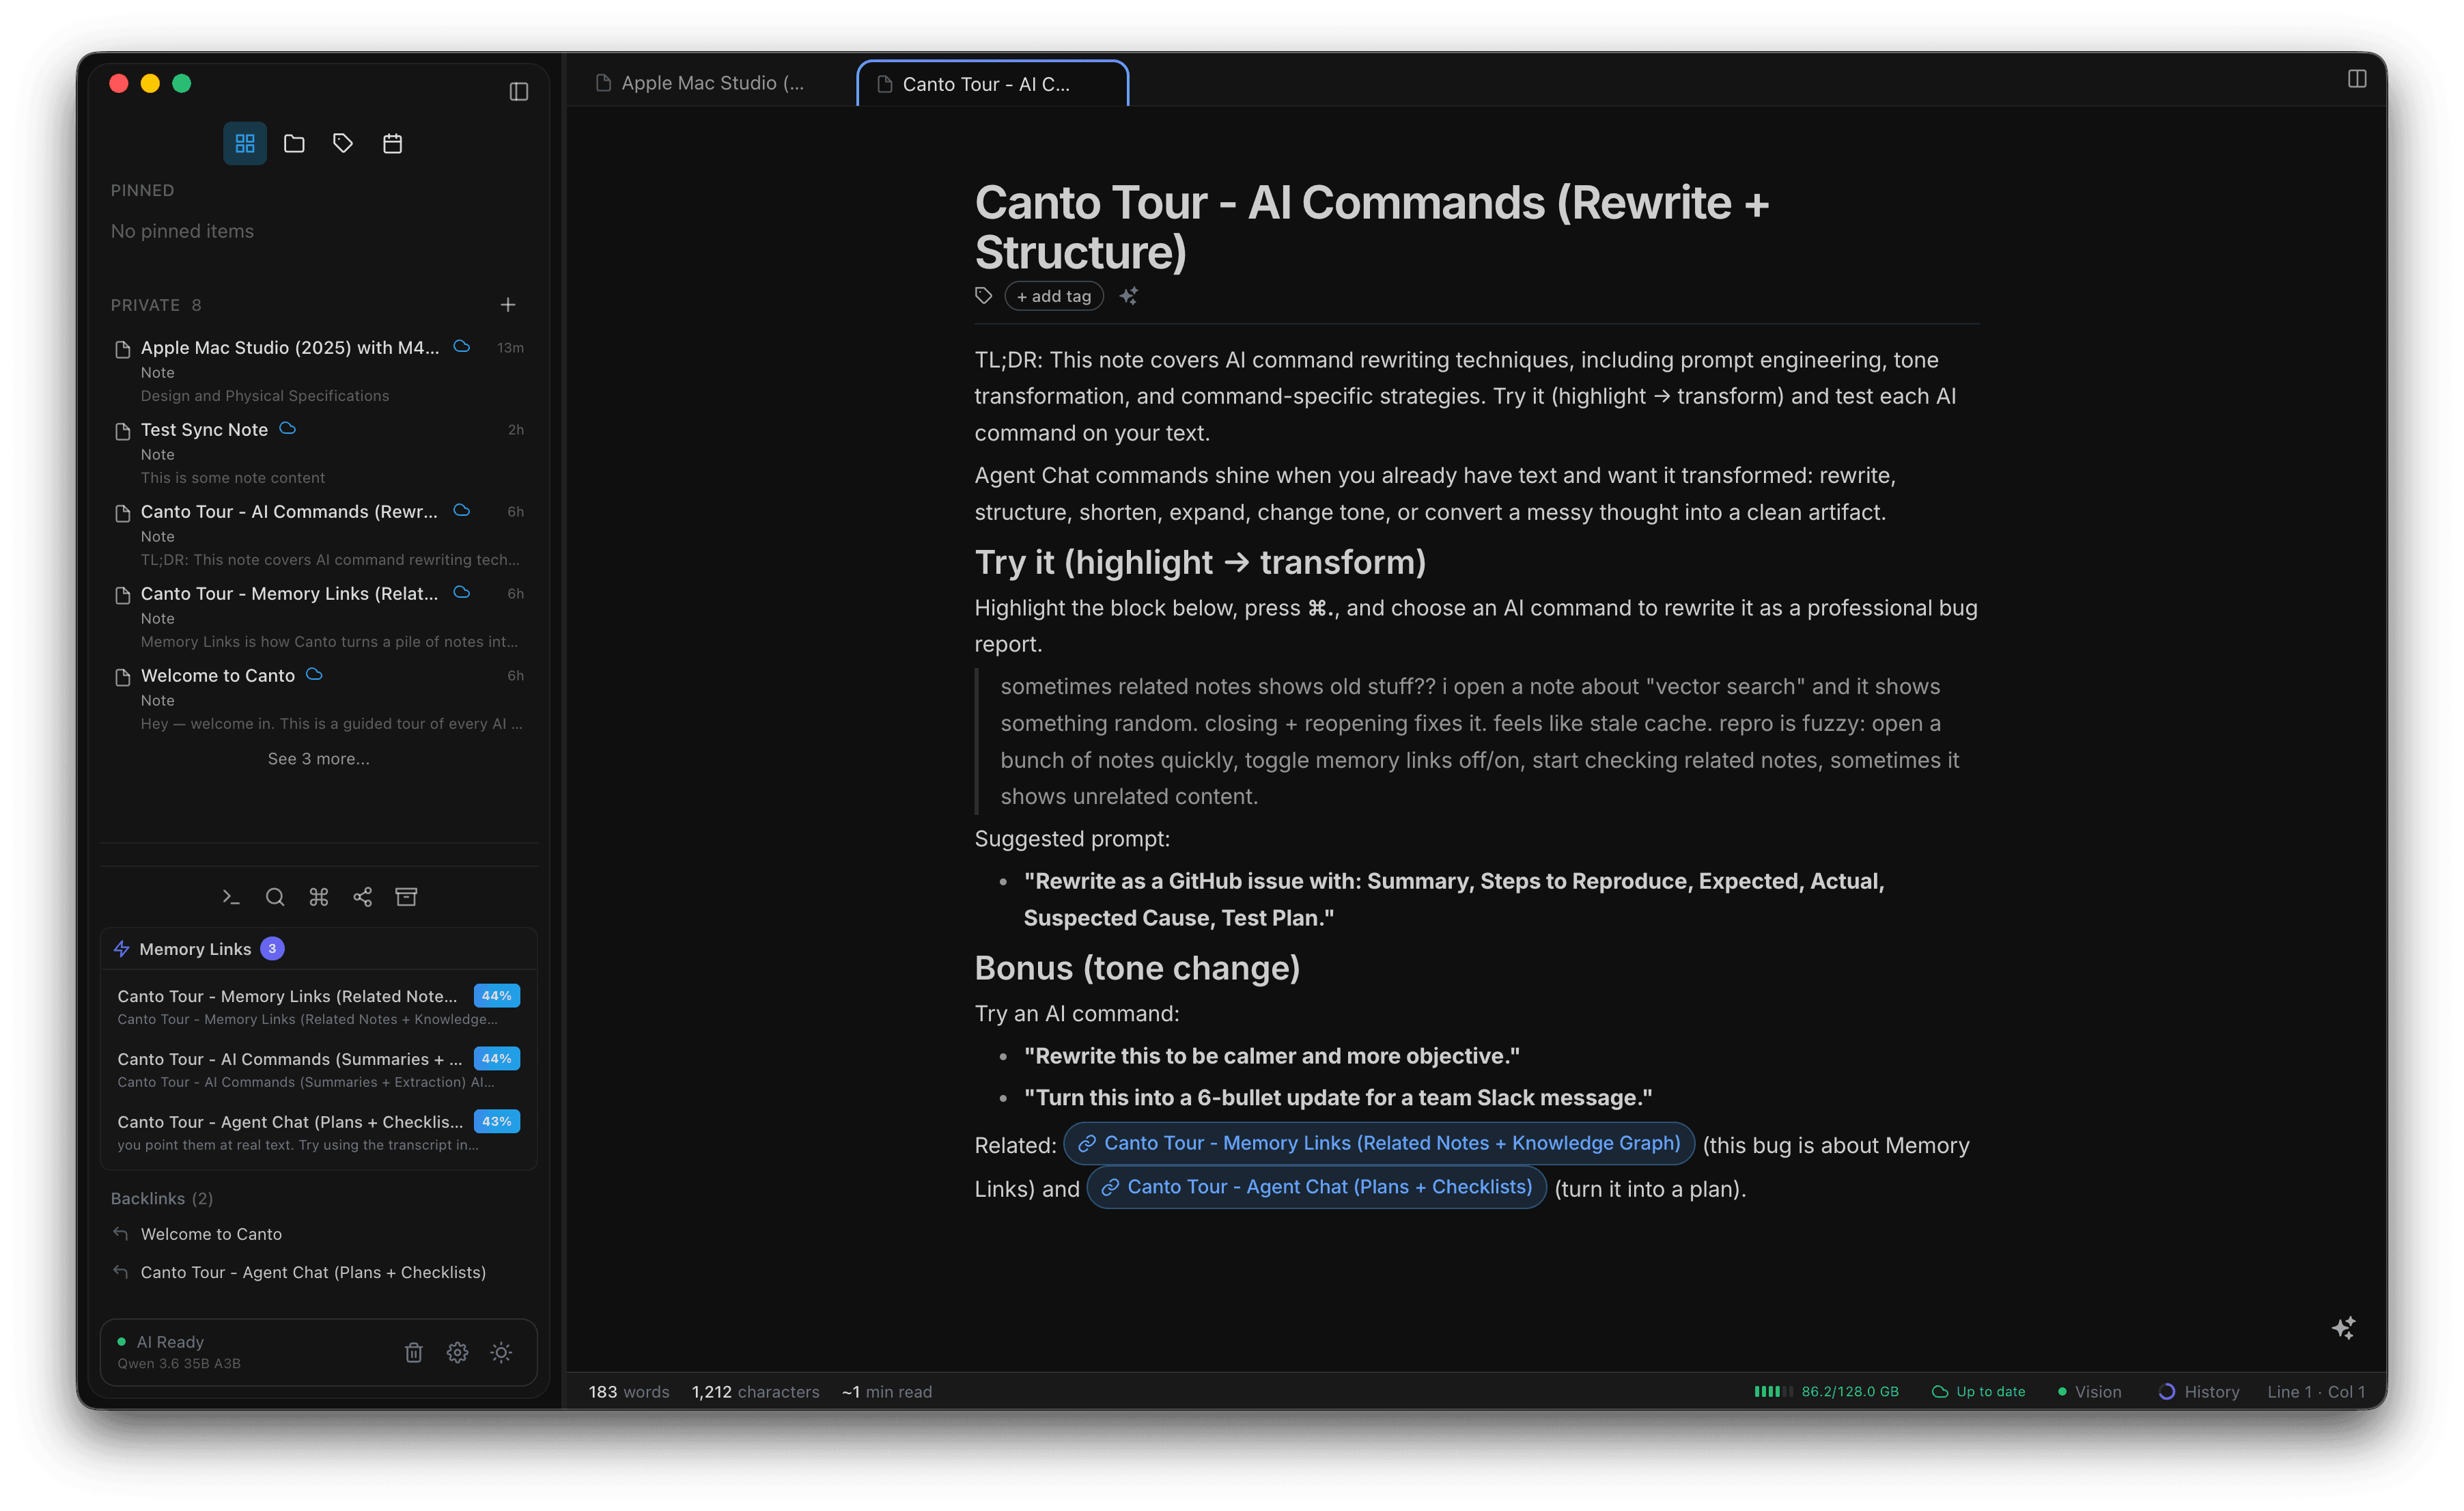This screenshot has height=1511, width=2464.
Task: Collapse the Backlinks (2) section
Action: pyautogui.click(x=162, y=1198)
